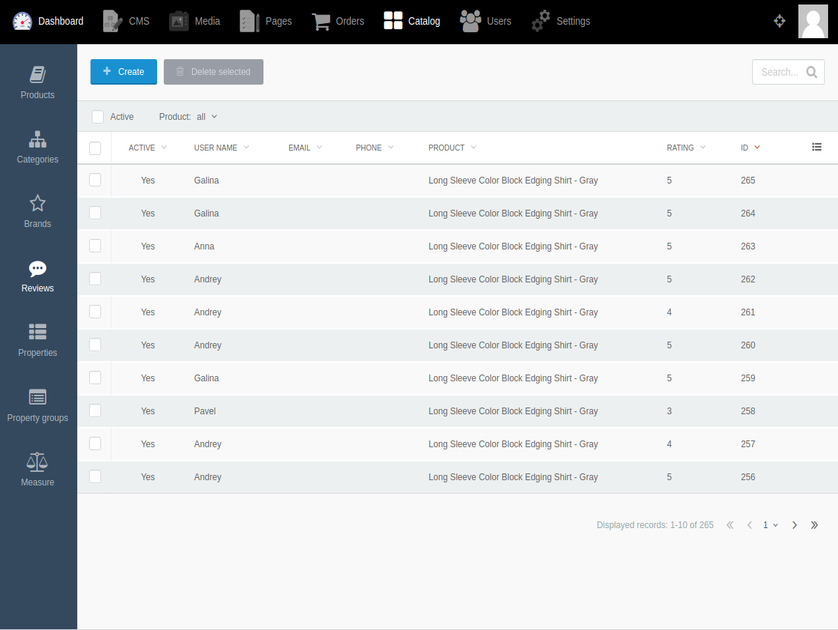Go to Brands star icon
Screen dimensions: 838x630
coord(37,204)
